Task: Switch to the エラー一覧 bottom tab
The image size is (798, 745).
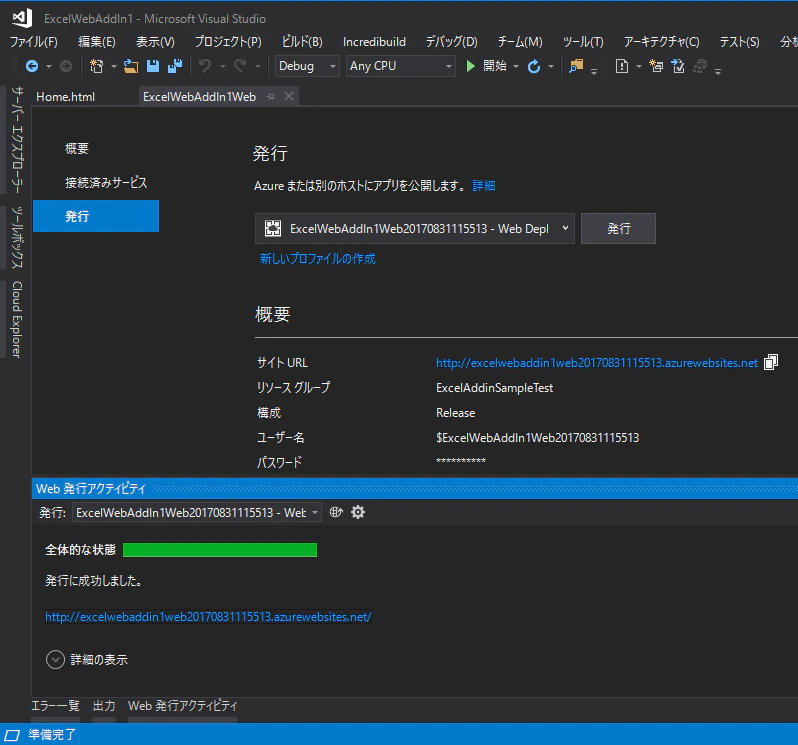Action: coord(55,706)
